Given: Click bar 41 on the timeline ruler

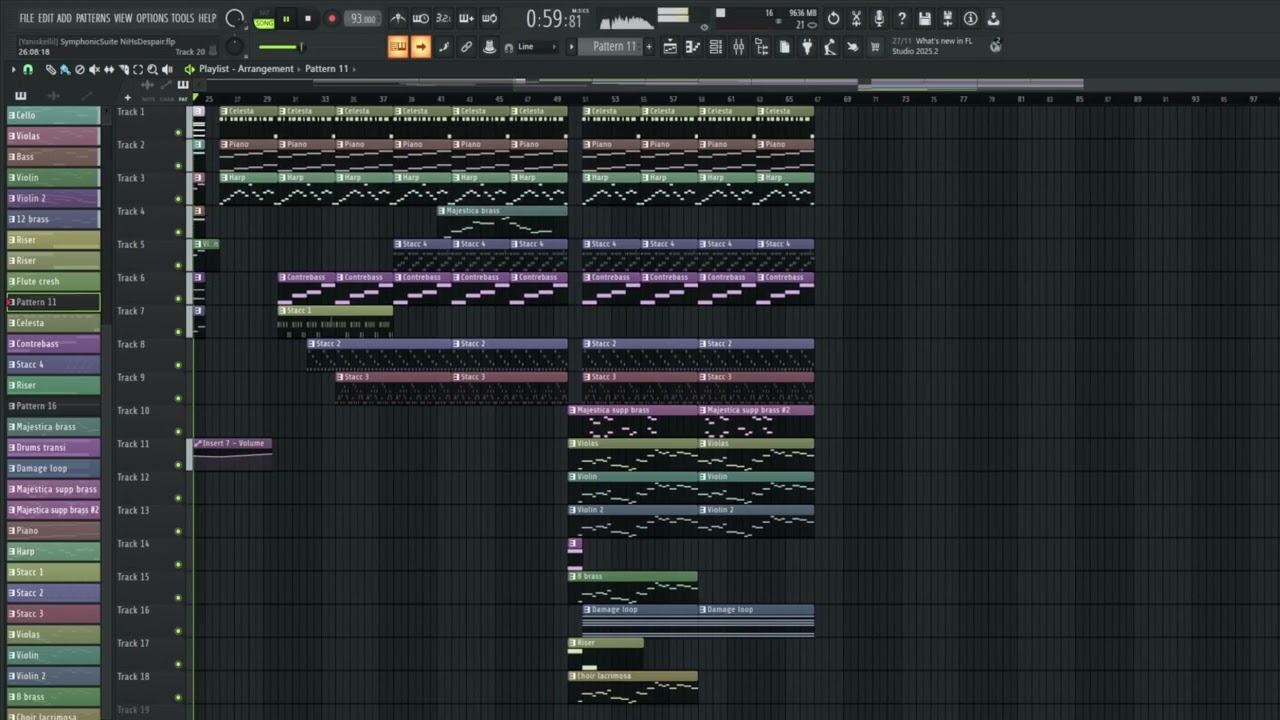Looking at the screenshot, I should (x=441, y=99).
